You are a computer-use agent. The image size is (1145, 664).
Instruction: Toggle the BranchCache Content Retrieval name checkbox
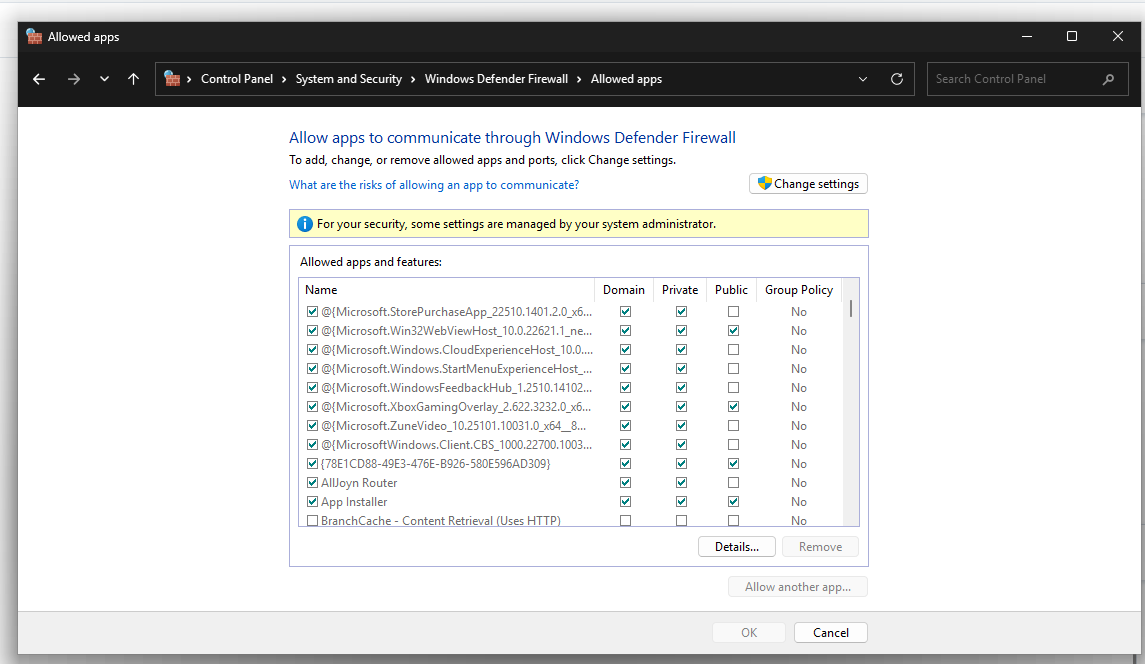point(313,521)
